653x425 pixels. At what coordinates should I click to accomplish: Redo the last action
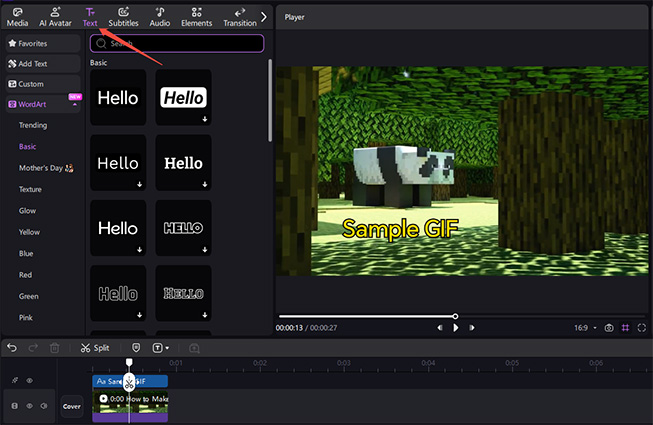33,348
